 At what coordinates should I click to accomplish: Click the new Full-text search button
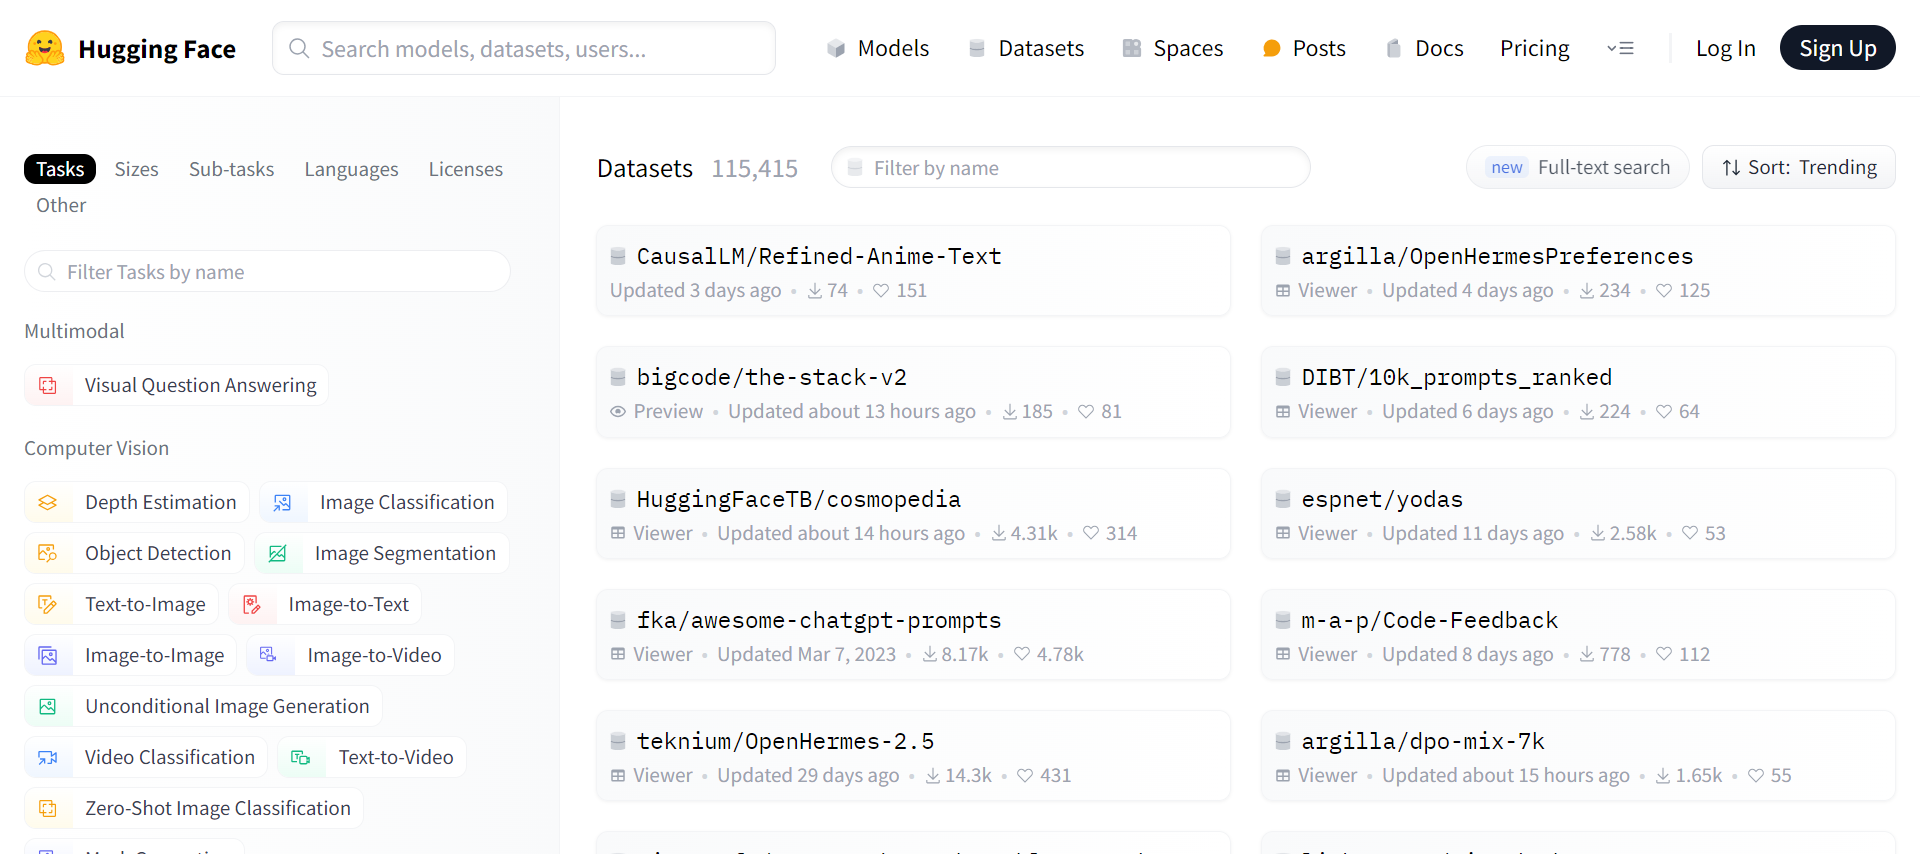[x=1577, y=167]
